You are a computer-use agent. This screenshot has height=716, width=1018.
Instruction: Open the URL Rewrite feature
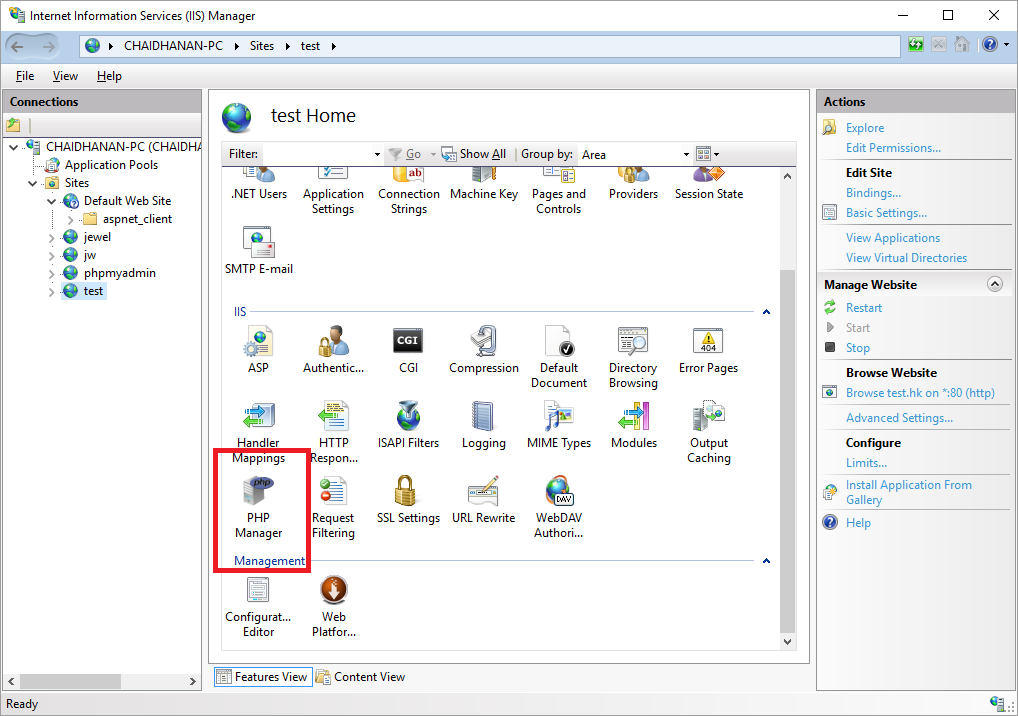pos(484,500)
